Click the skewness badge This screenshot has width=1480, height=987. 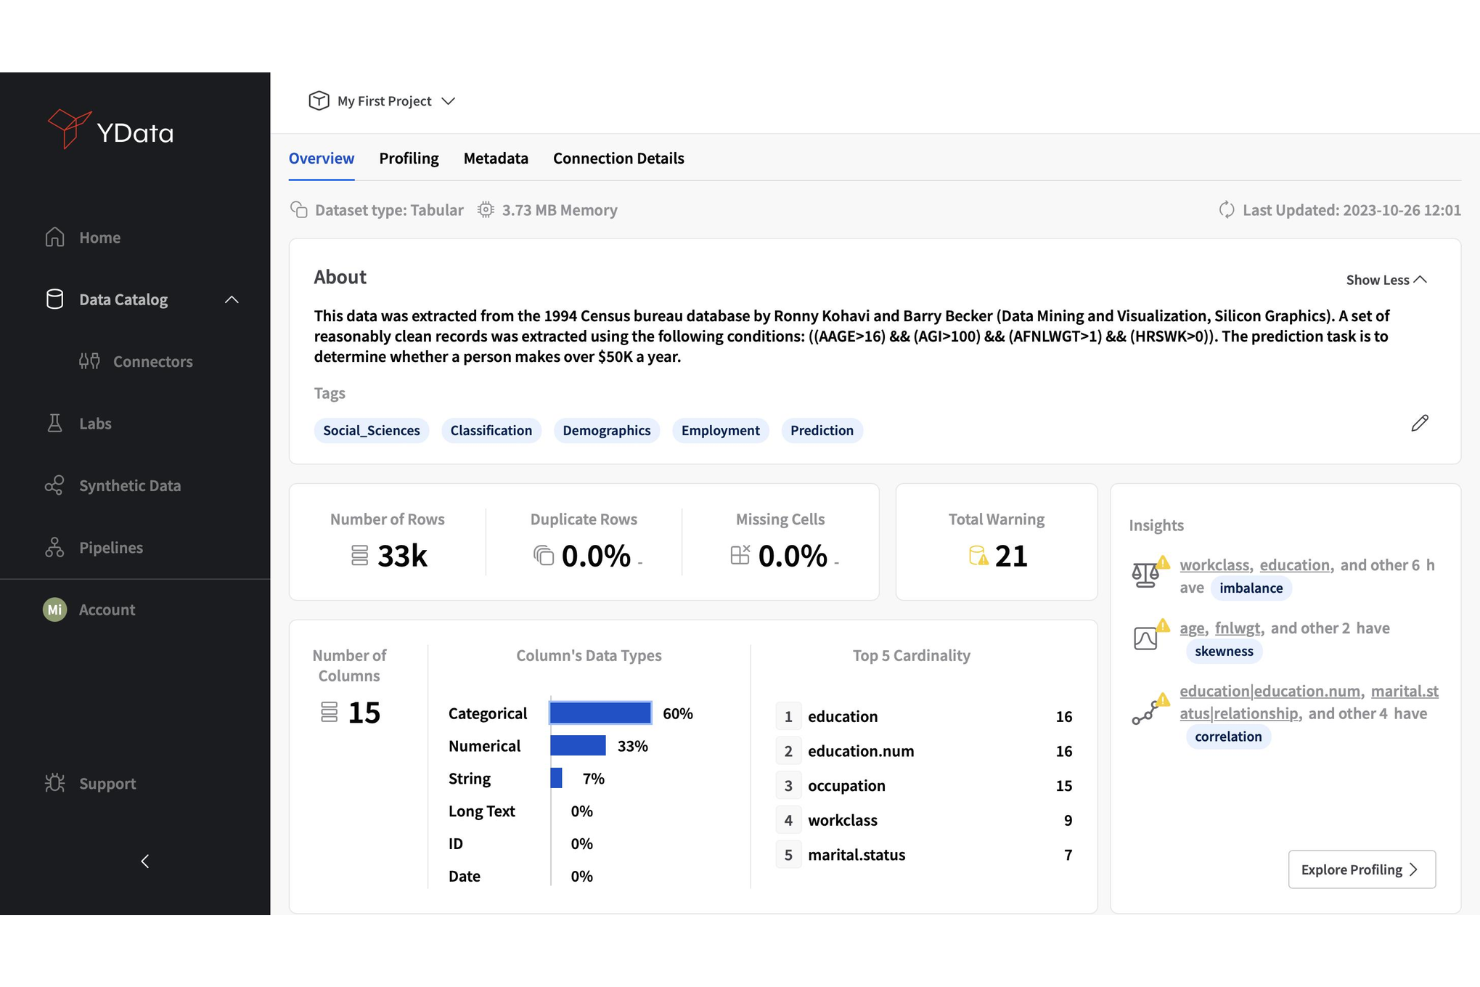[1224, 651]
